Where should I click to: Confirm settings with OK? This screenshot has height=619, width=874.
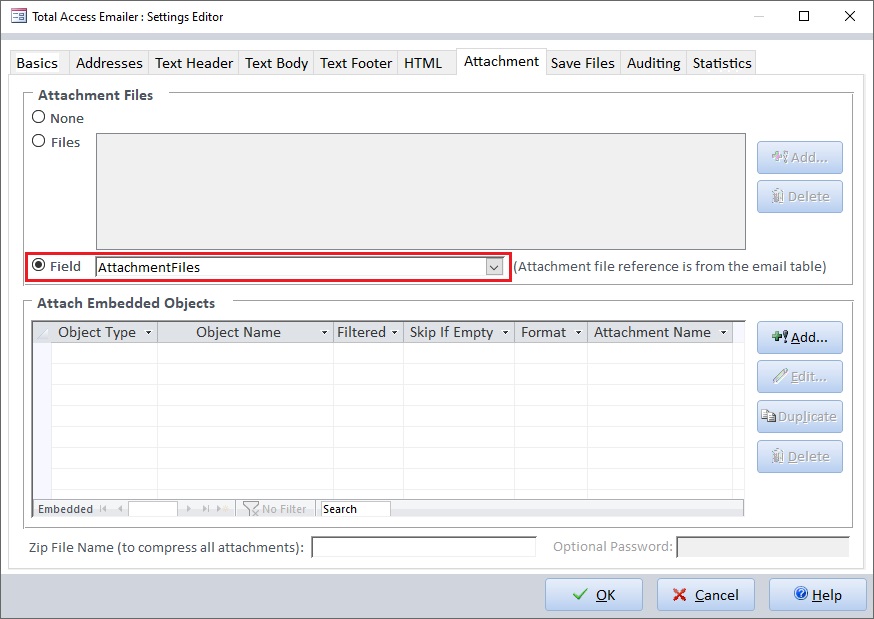(x=594, y=594)
